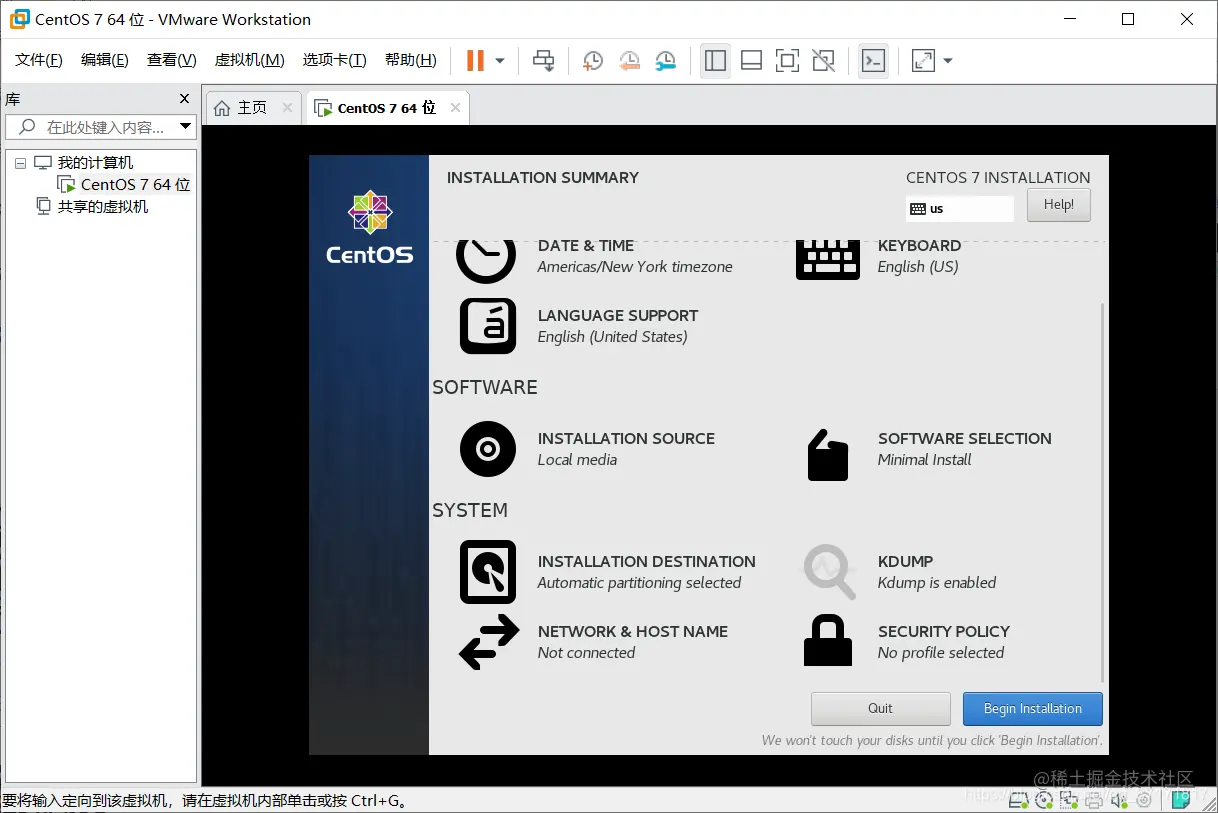Toggle the library sidebar view icon
Viewport: 1218px width, 813px height.
[x=715, y=61]
